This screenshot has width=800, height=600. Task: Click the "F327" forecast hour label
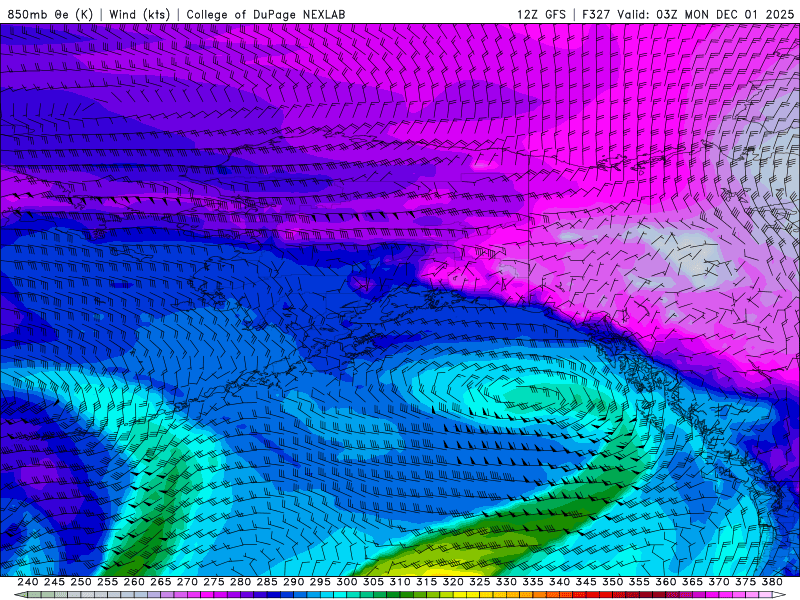click(596, 14)
